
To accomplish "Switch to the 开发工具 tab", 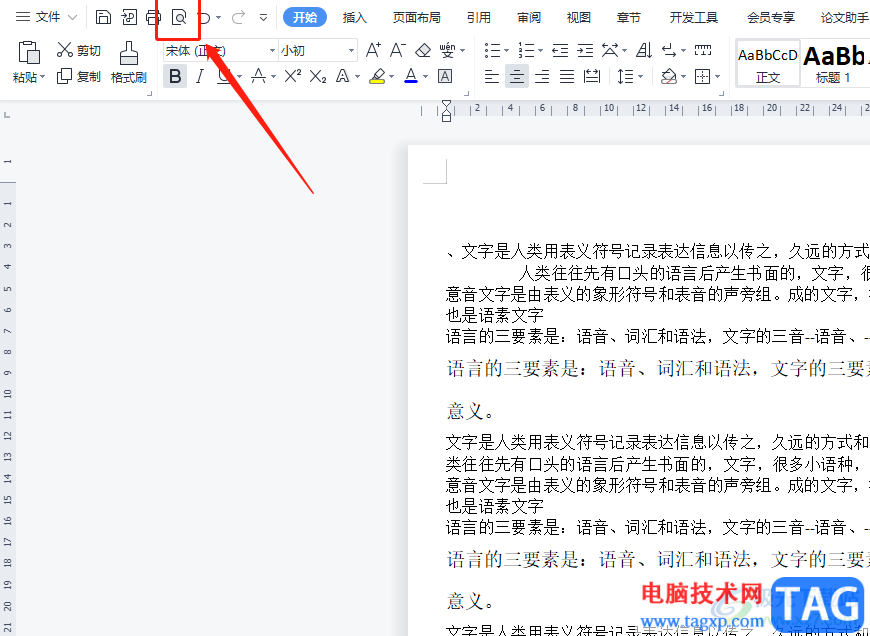I will pos(694,18).
